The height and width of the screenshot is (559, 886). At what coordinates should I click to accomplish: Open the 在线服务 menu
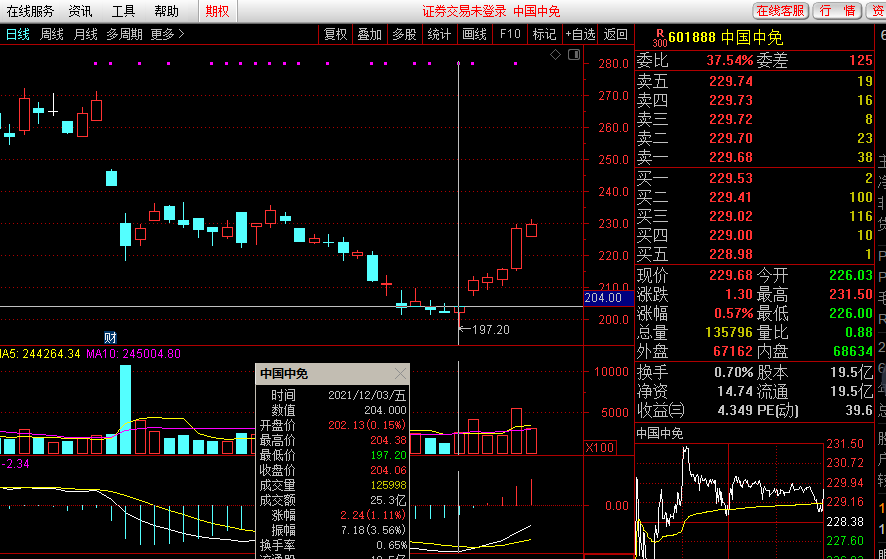pyautogui.click(x=30, y=11)
